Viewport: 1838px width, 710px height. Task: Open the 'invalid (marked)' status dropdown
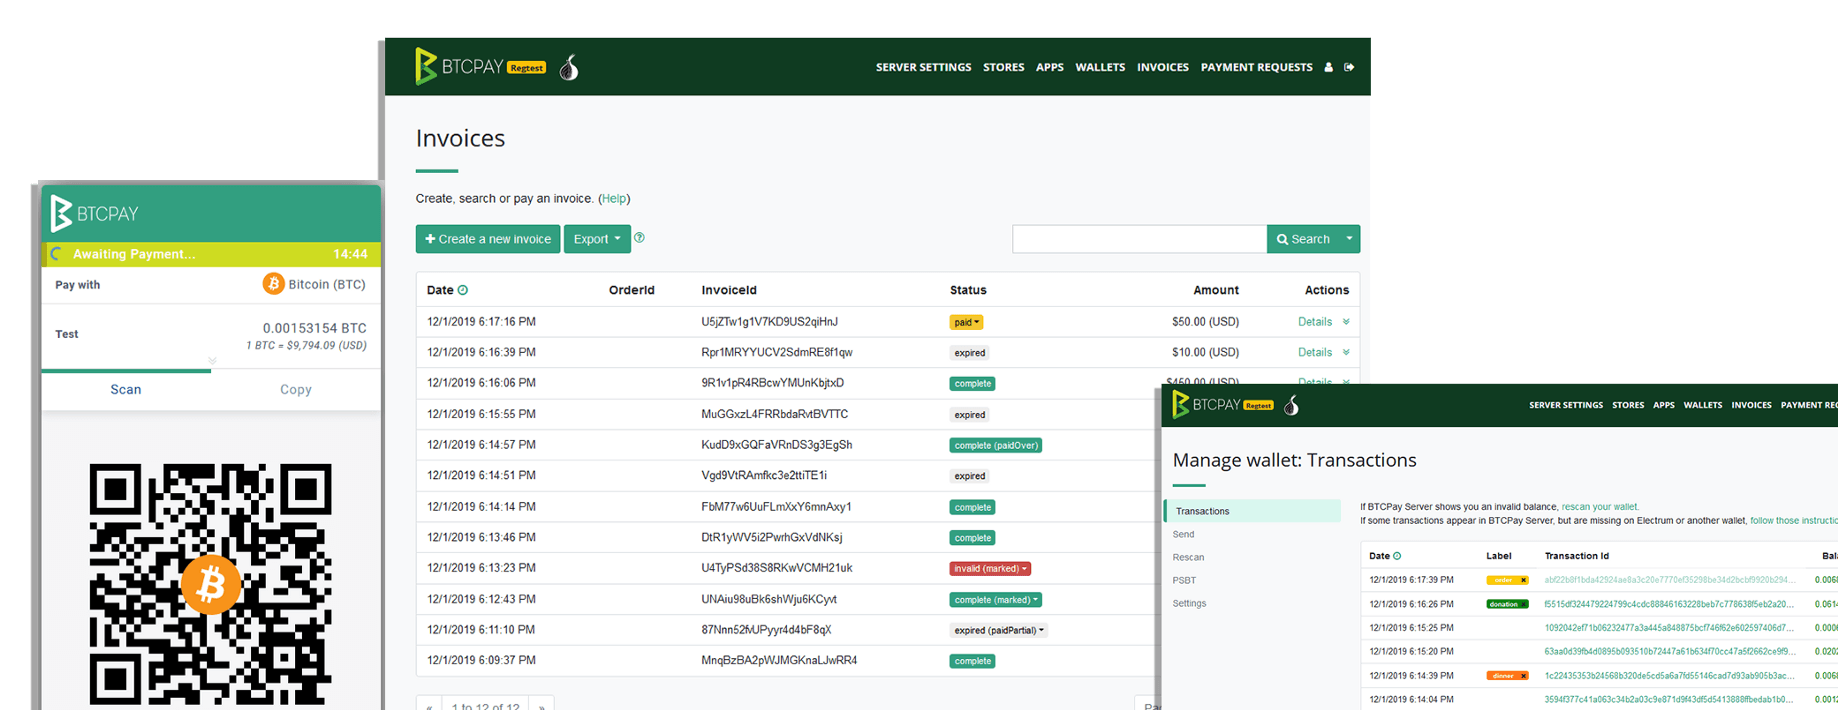click(990, 568)
